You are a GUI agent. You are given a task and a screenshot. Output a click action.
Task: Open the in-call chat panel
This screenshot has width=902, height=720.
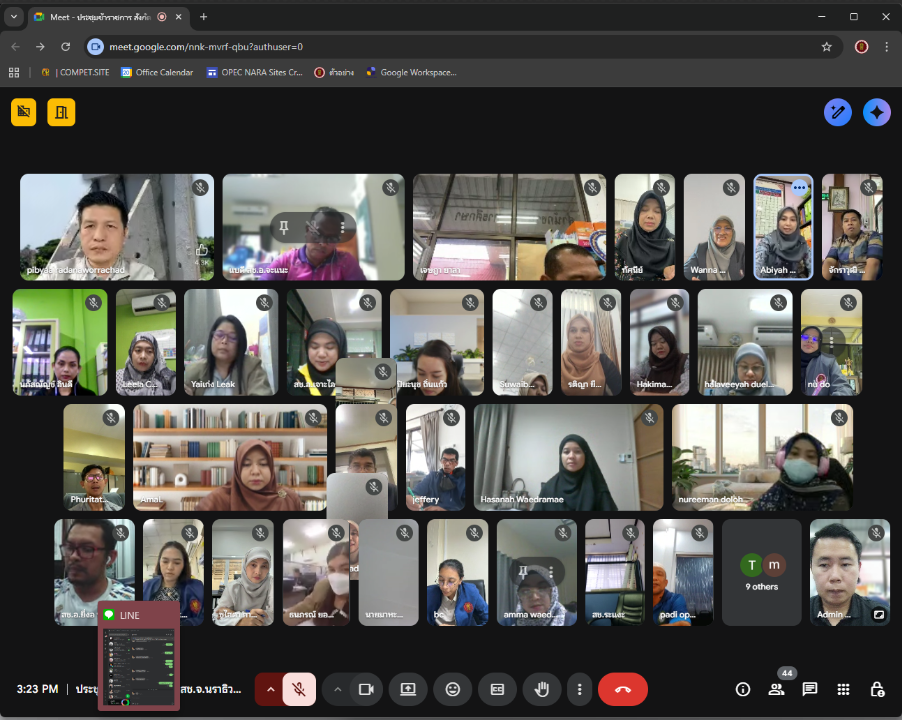[x=810, y=689]
